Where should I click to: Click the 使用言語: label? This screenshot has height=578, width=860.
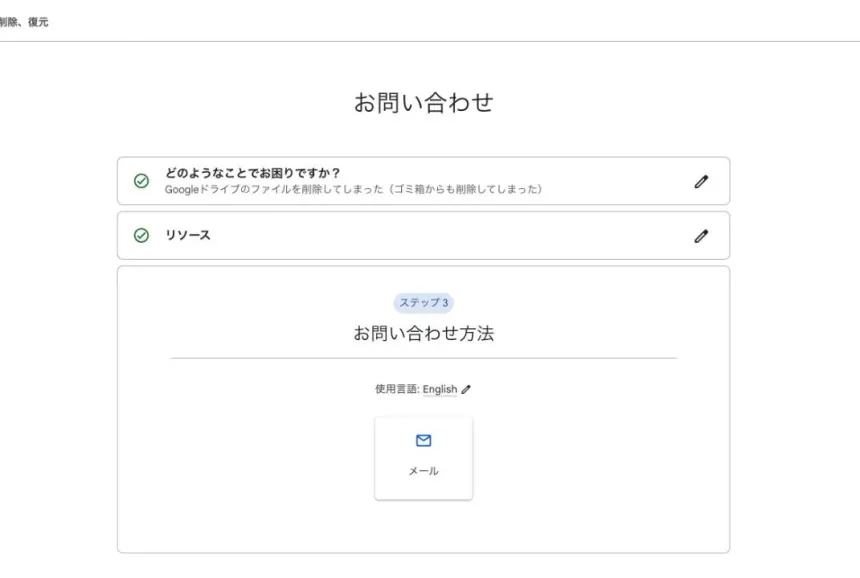pos(397,389)
